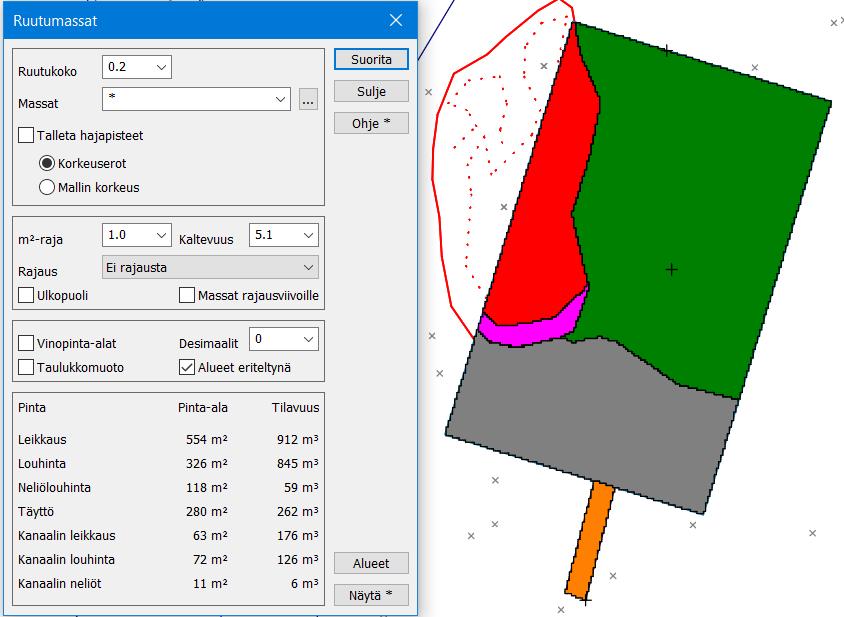Image resolution: width=844 pixels, height=617 pixels.
Task: Click the orange canal strip in drawing
Action: pos(591,538)
